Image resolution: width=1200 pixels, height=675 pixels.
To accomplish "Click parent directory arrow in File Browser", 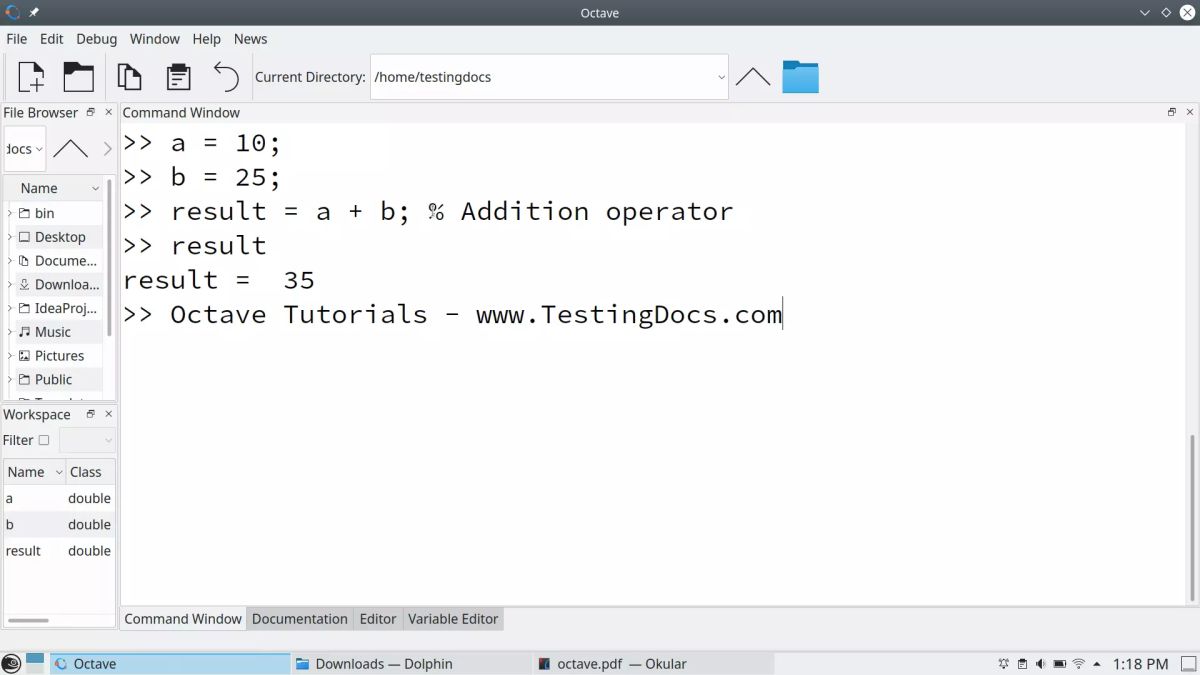I will (x=70, y=149).
